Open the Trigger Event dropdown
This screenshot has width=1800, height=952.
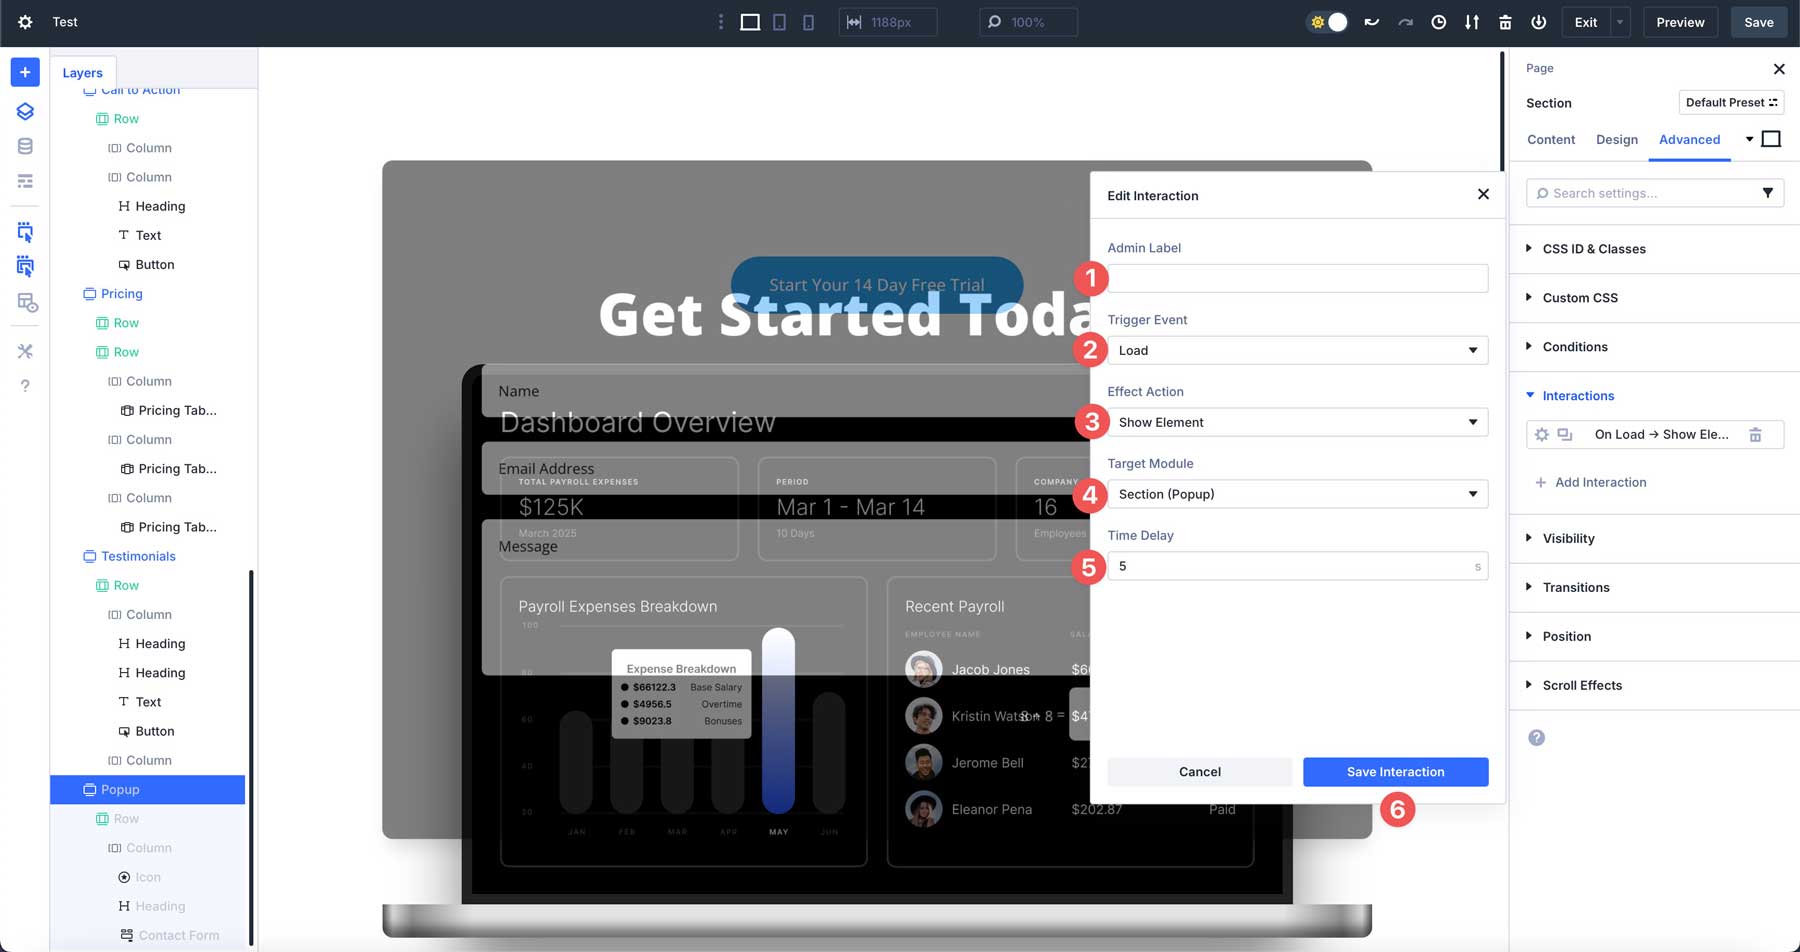pyautogui.click(x=1296, y=350)
